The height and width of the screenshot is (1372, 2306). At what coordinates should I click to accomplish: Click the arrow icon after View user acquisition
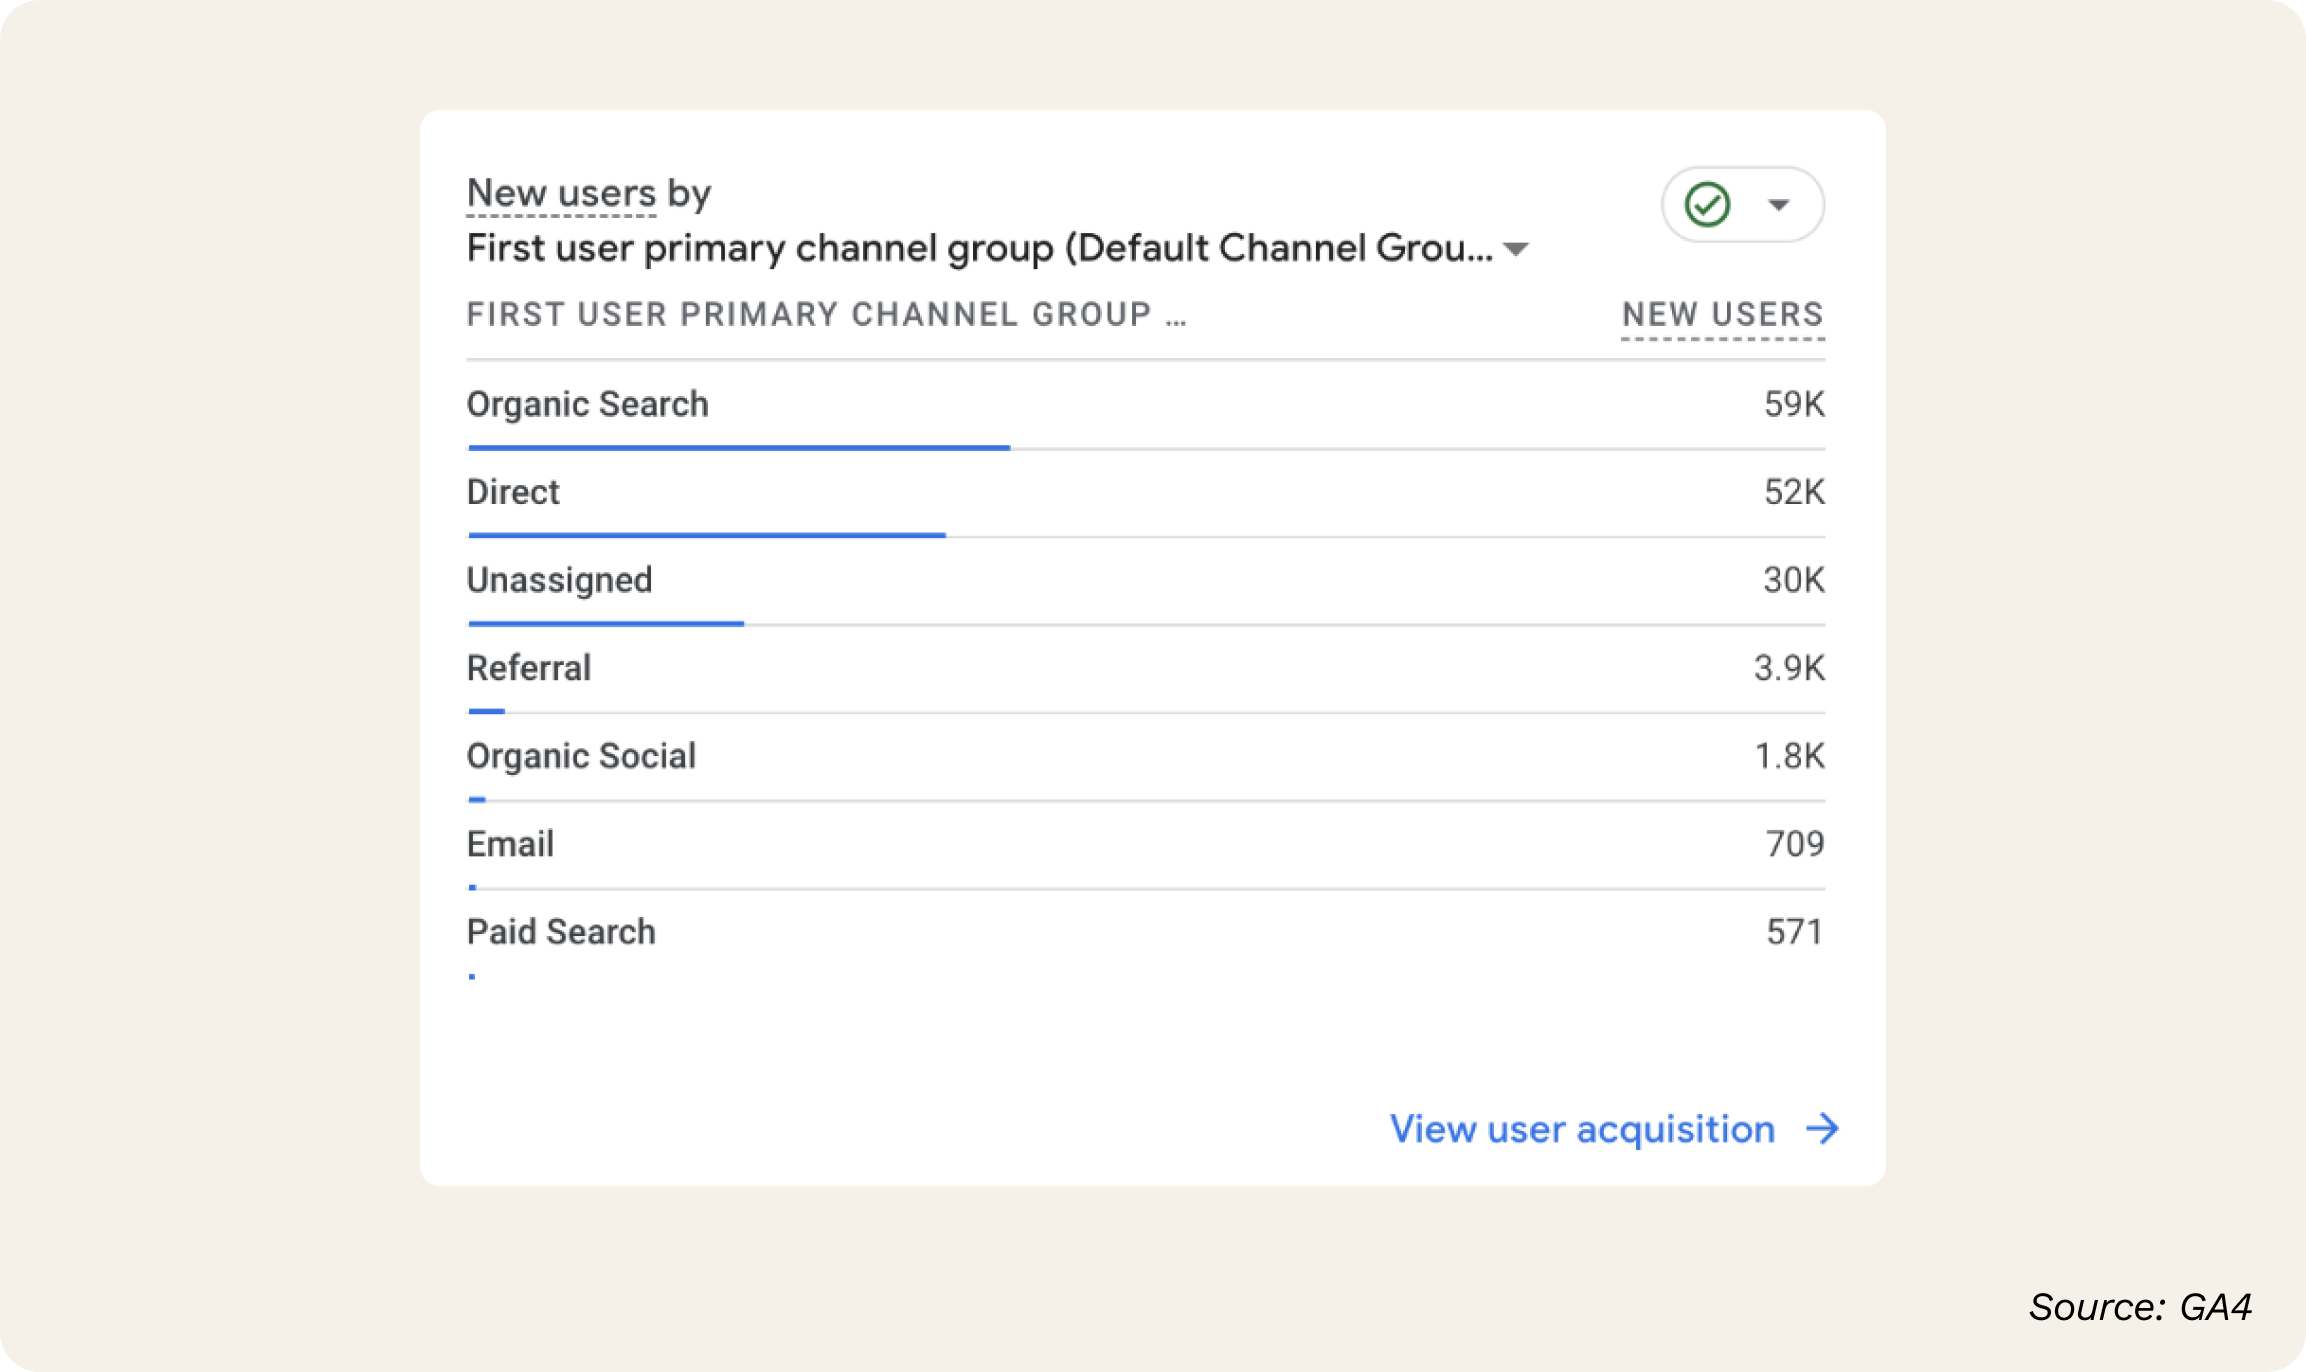point(1822,1129)
